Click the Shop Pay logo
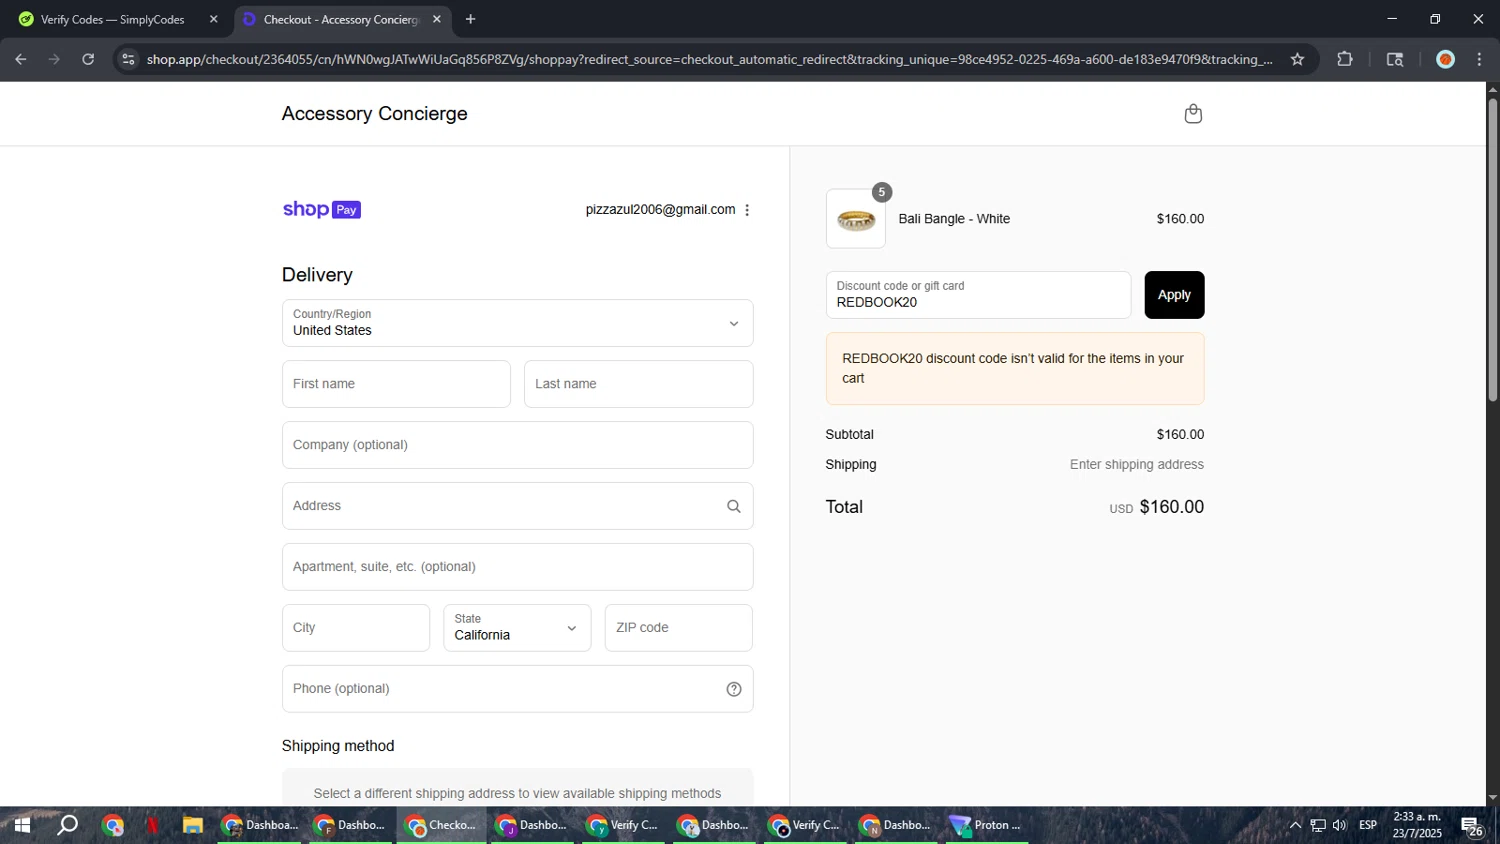 coord(322,209)
